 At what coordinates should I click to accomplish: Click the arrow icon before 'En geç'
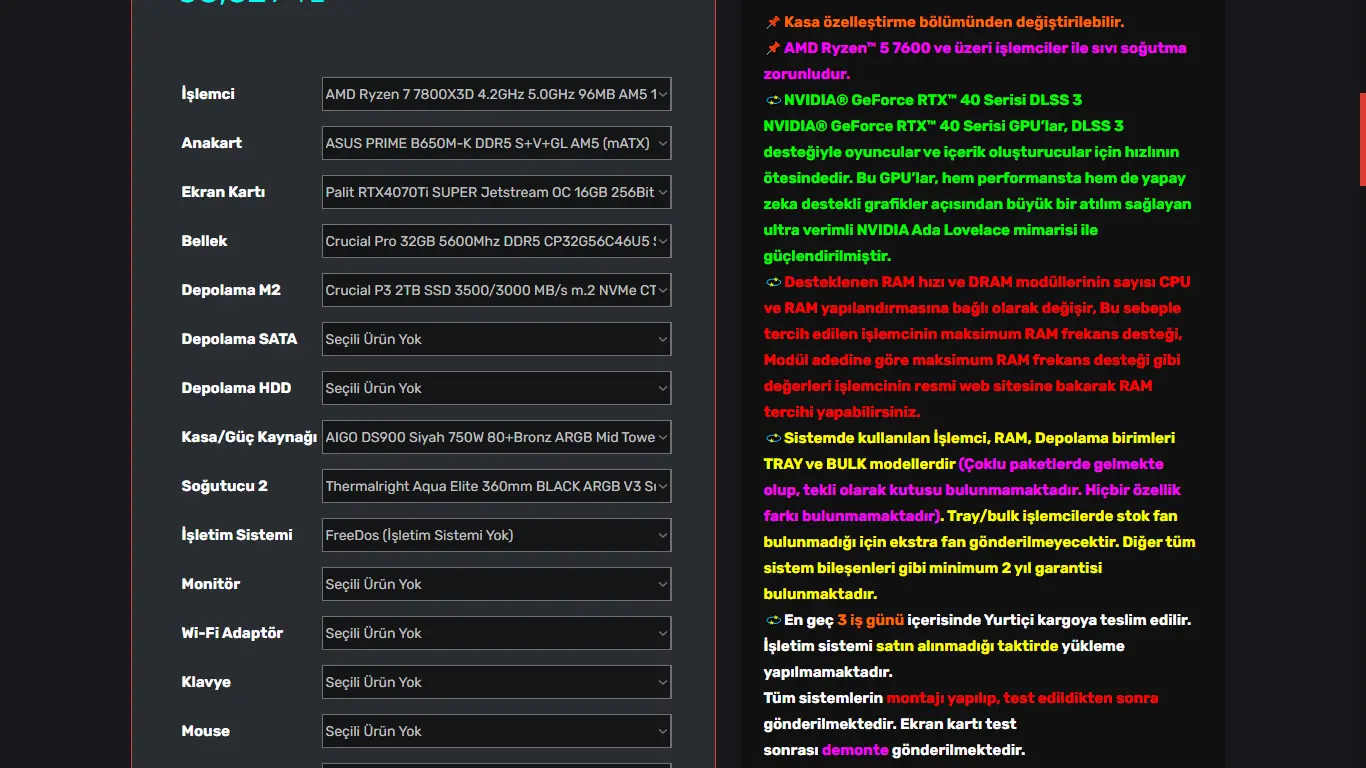[x=773, y=620]
